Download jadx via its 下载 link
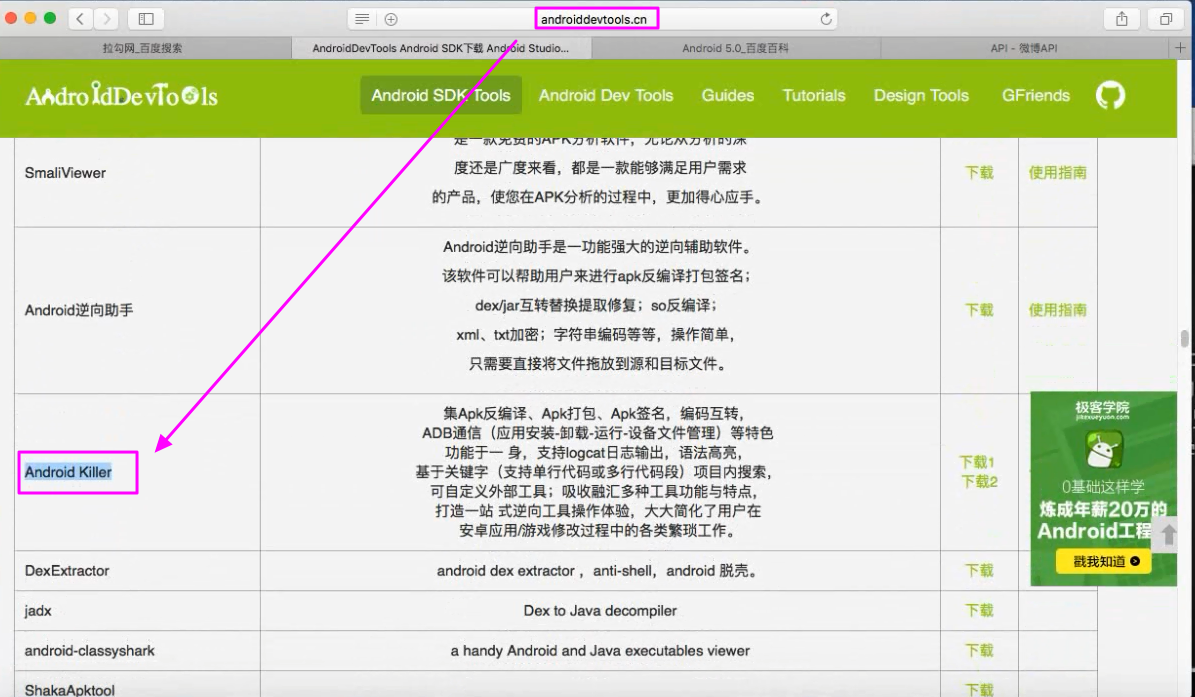Screen dimensions: 1195x697 (979, 610)
